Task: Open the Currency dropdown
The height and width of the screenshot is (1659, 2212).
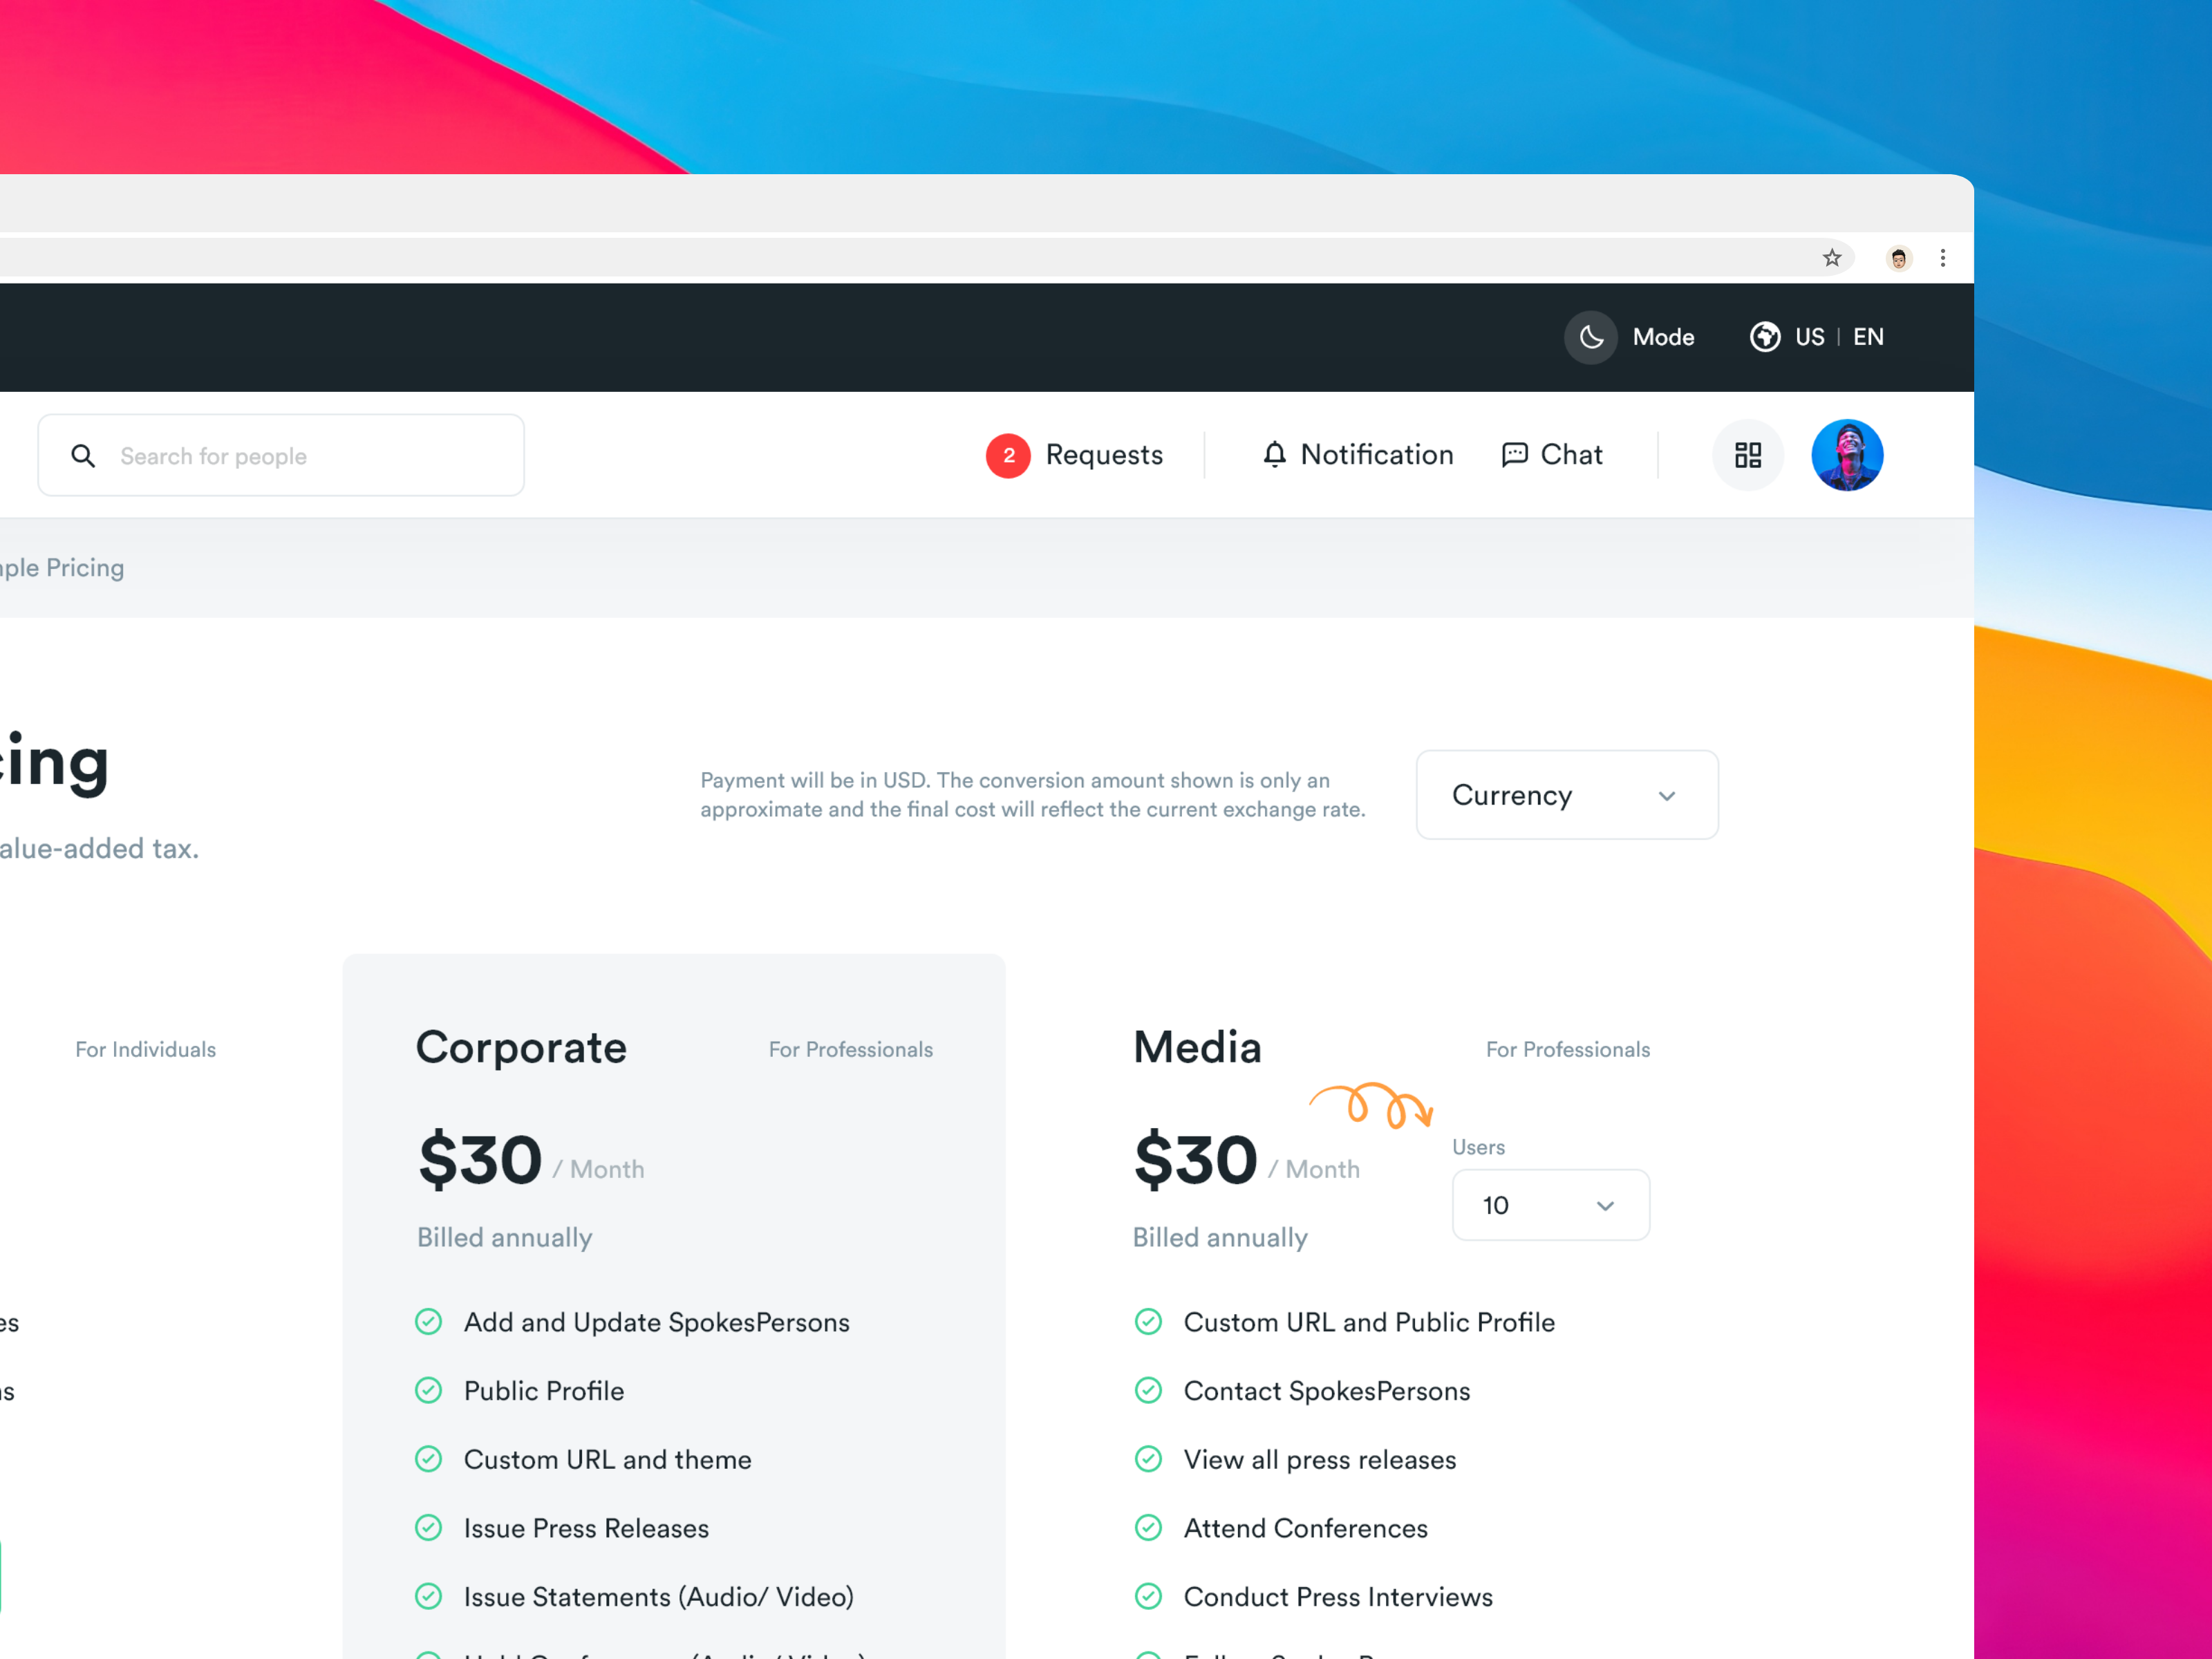Action: (1567, 795)
